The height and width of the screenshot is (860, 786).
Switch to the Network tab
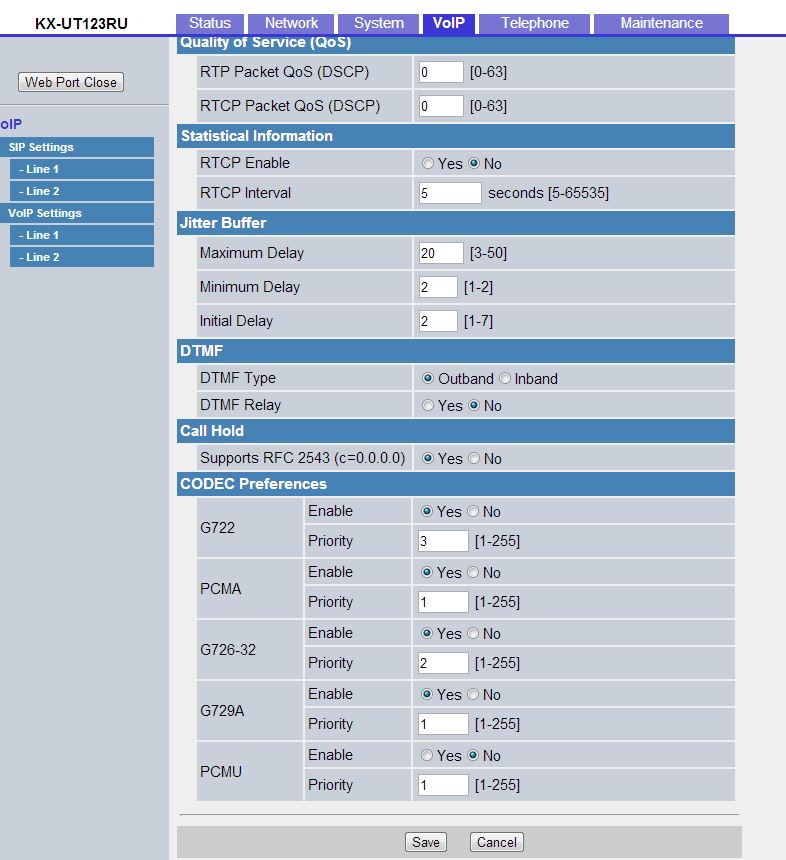(x=291, y=23)
